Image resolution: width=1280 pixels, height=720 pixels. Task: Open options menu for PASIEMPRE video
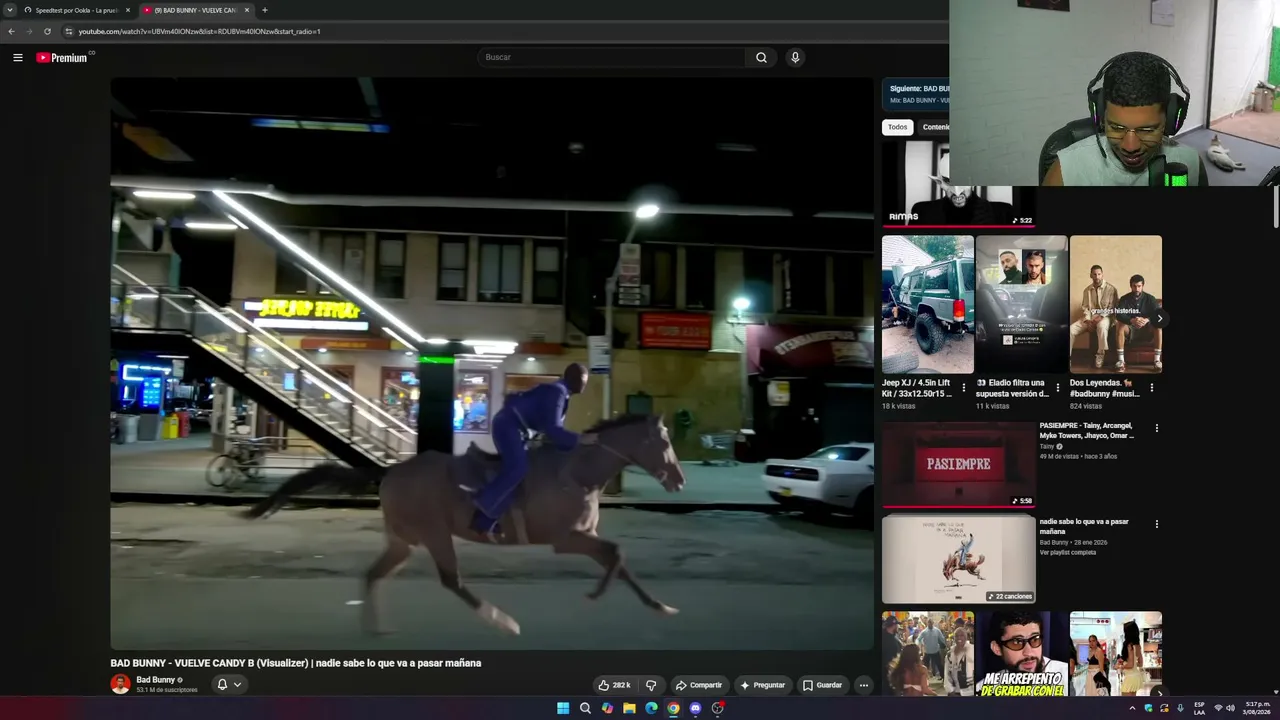point(1157,428)
